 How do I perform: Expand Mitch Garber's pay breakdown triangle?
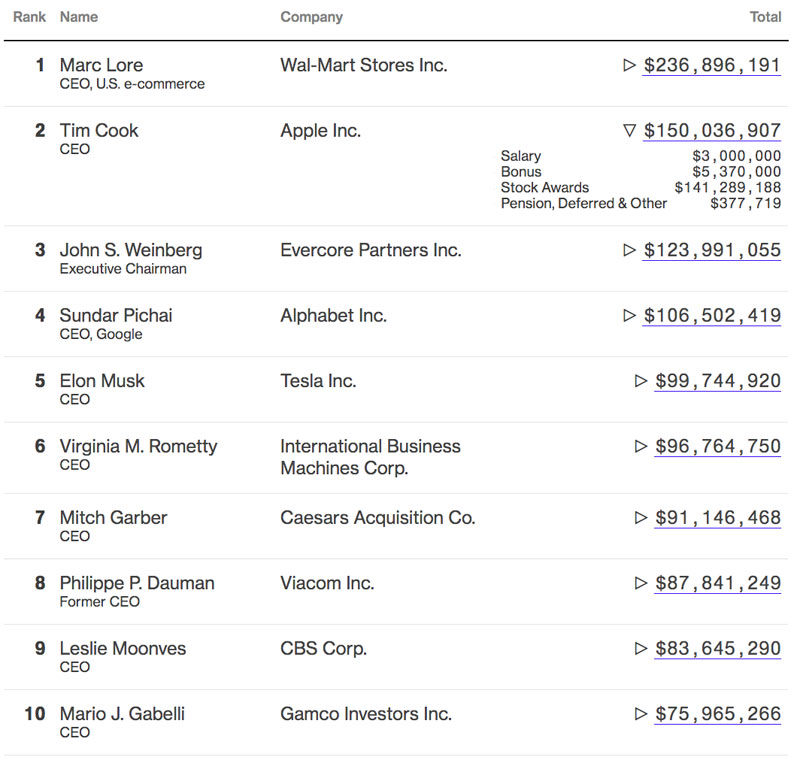(641, 518)
